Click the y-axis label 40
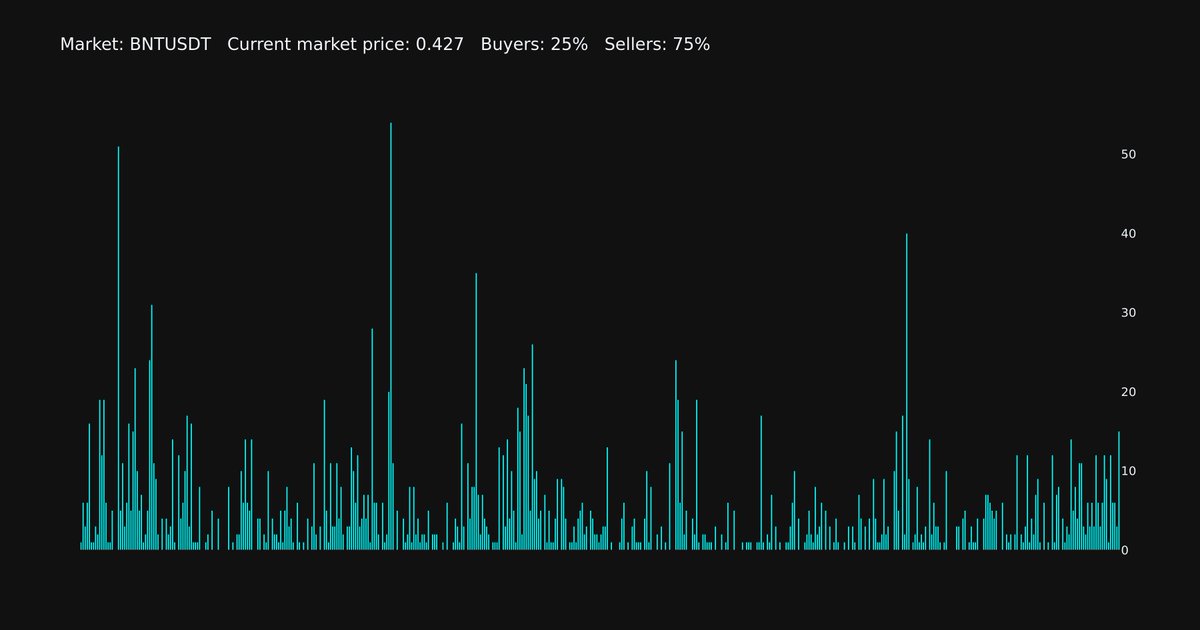 (1129, 234)
